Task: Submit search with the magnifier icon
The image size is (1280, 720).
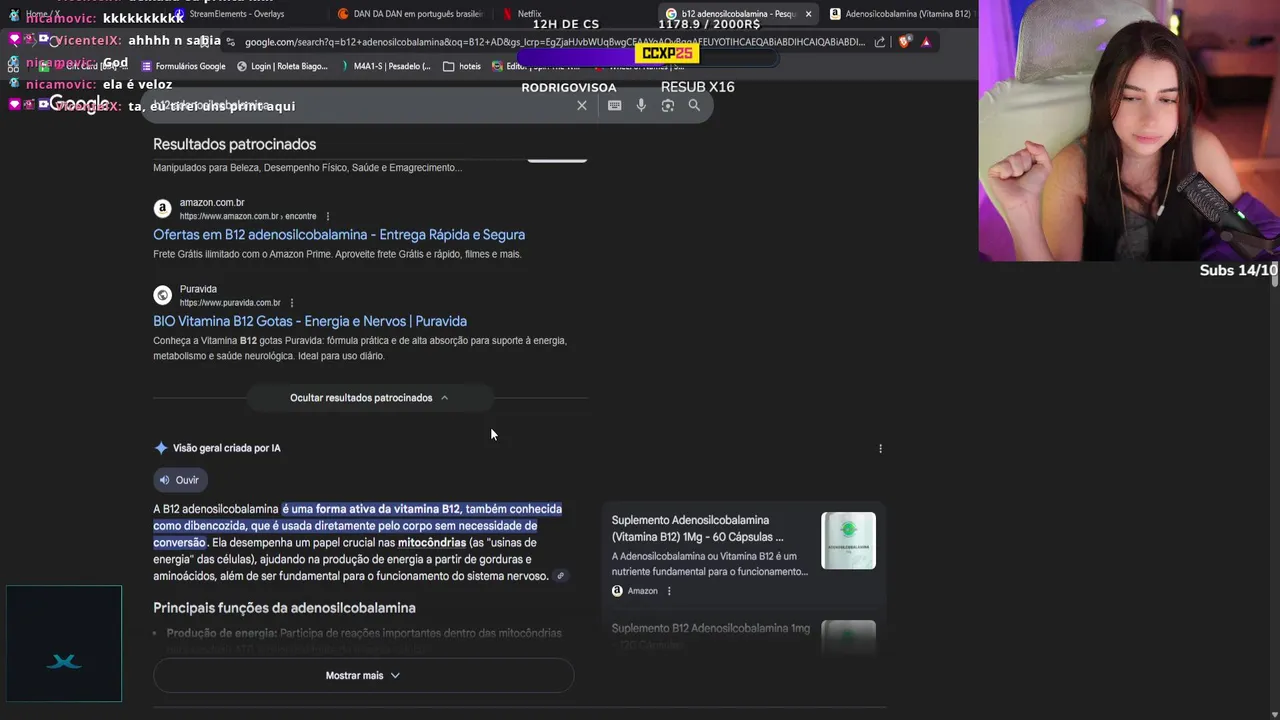Action: [x=694, y=106]
